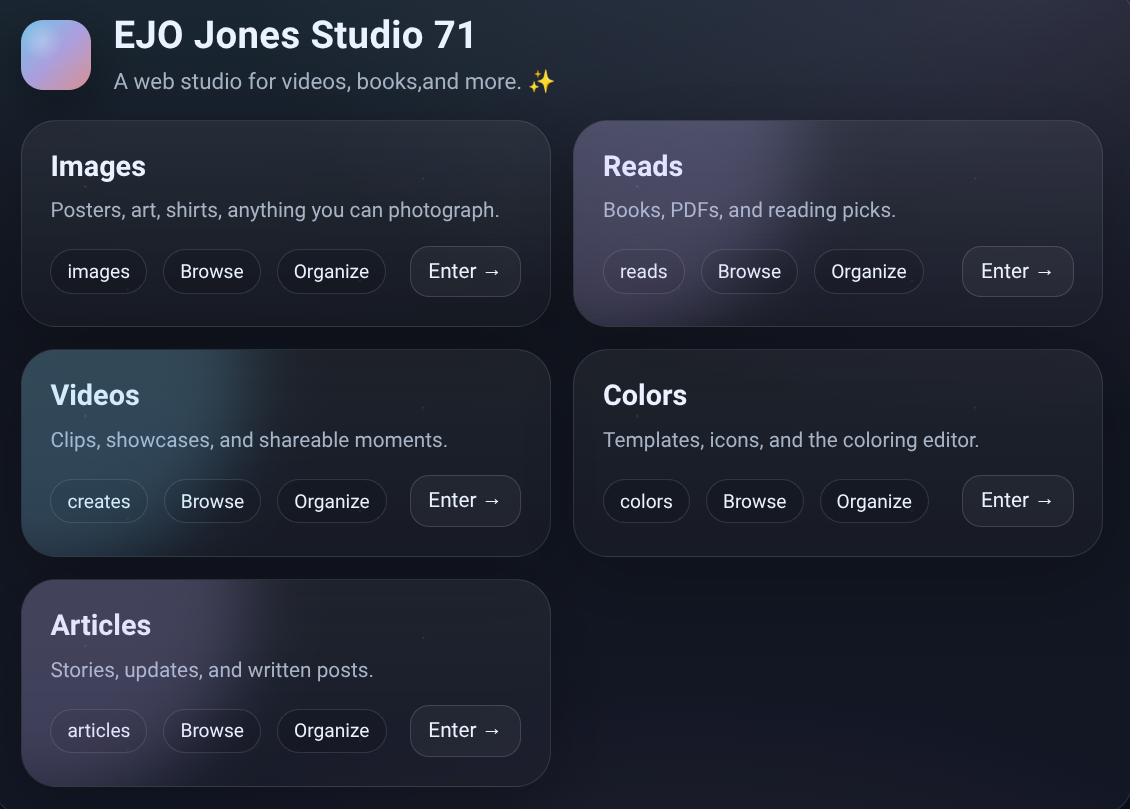The image size is (1130, 809).
Task: Click Browse in the Videos card
Action: (x=212, y=501)
